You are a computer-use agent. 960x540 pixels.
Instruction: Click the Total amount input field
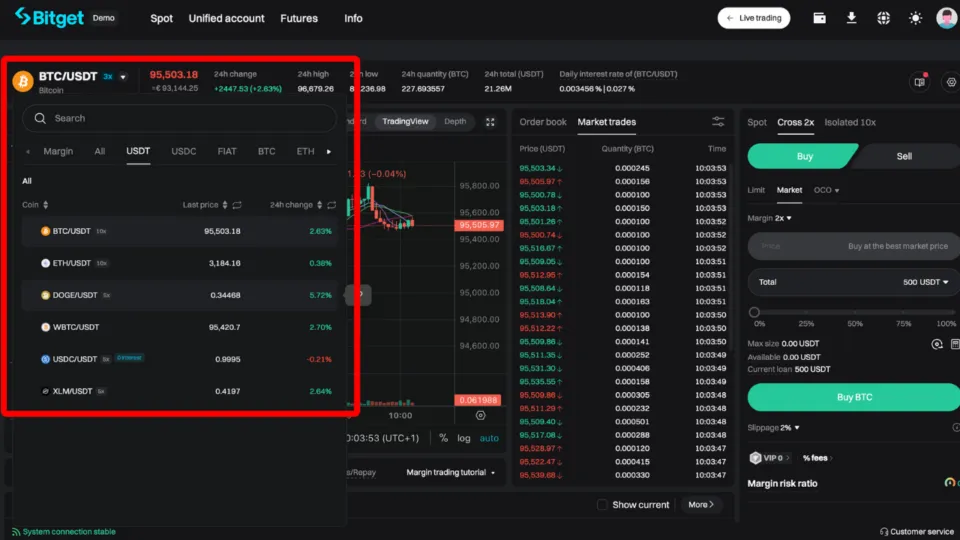tap(853, 282)
